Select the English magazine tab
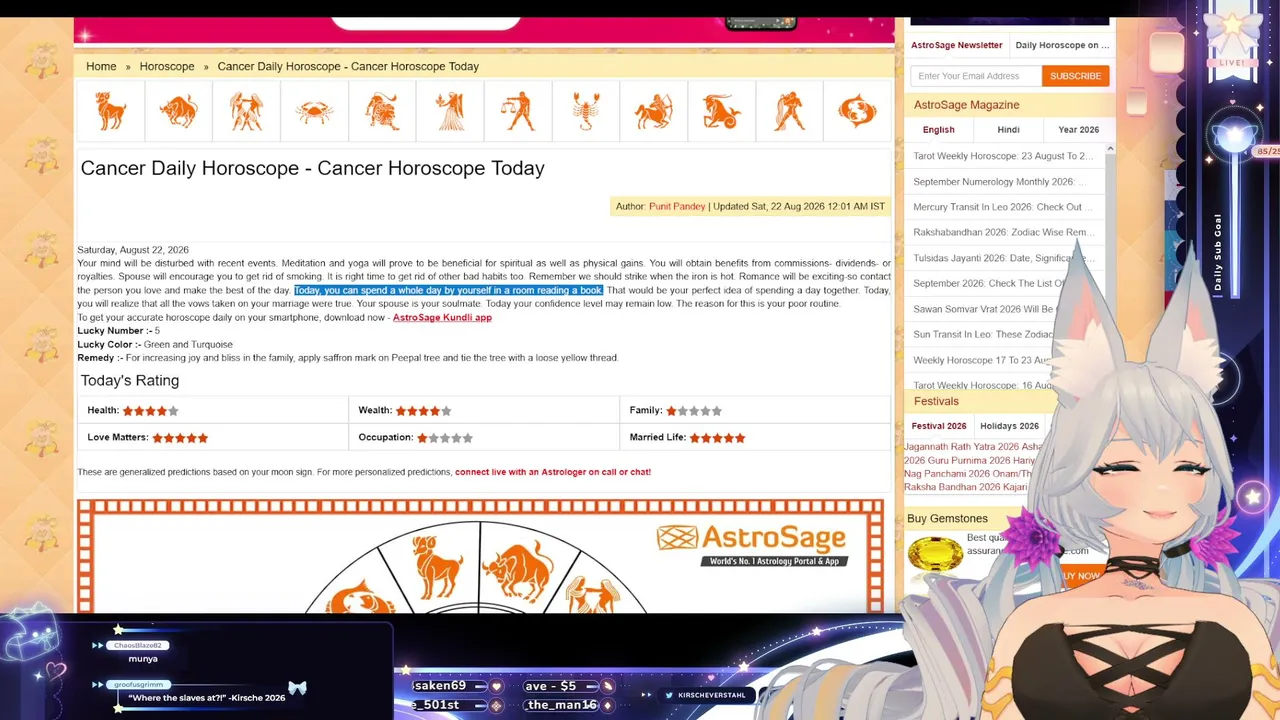 938,130
